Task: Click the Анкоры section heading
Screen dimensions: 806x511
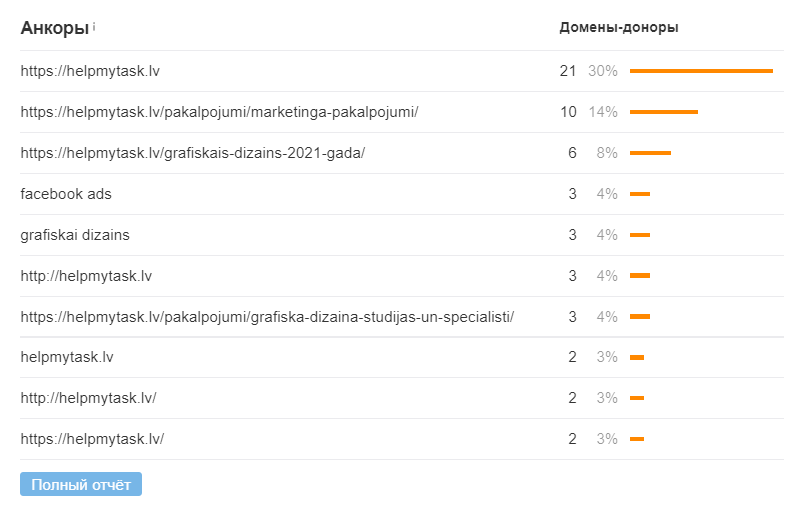Action: pos(54,28)
